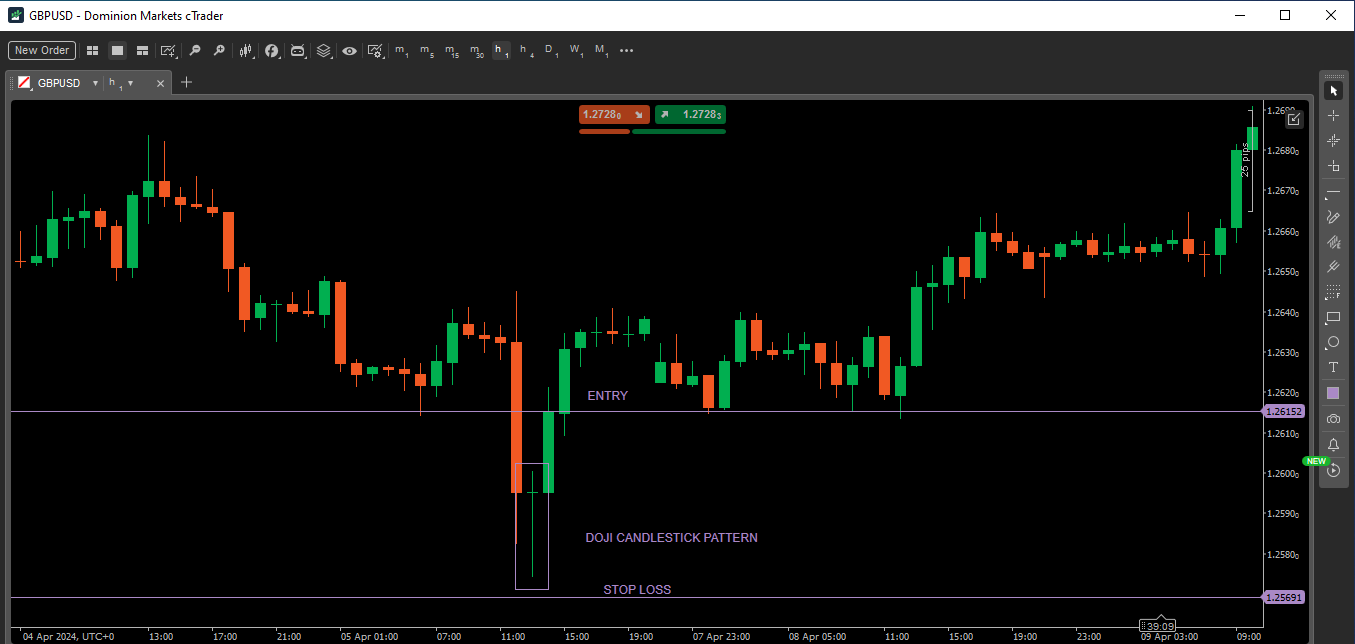Select the Ellipse drawing tool
Screen dimensions: 1355x644
point(1333,343)
